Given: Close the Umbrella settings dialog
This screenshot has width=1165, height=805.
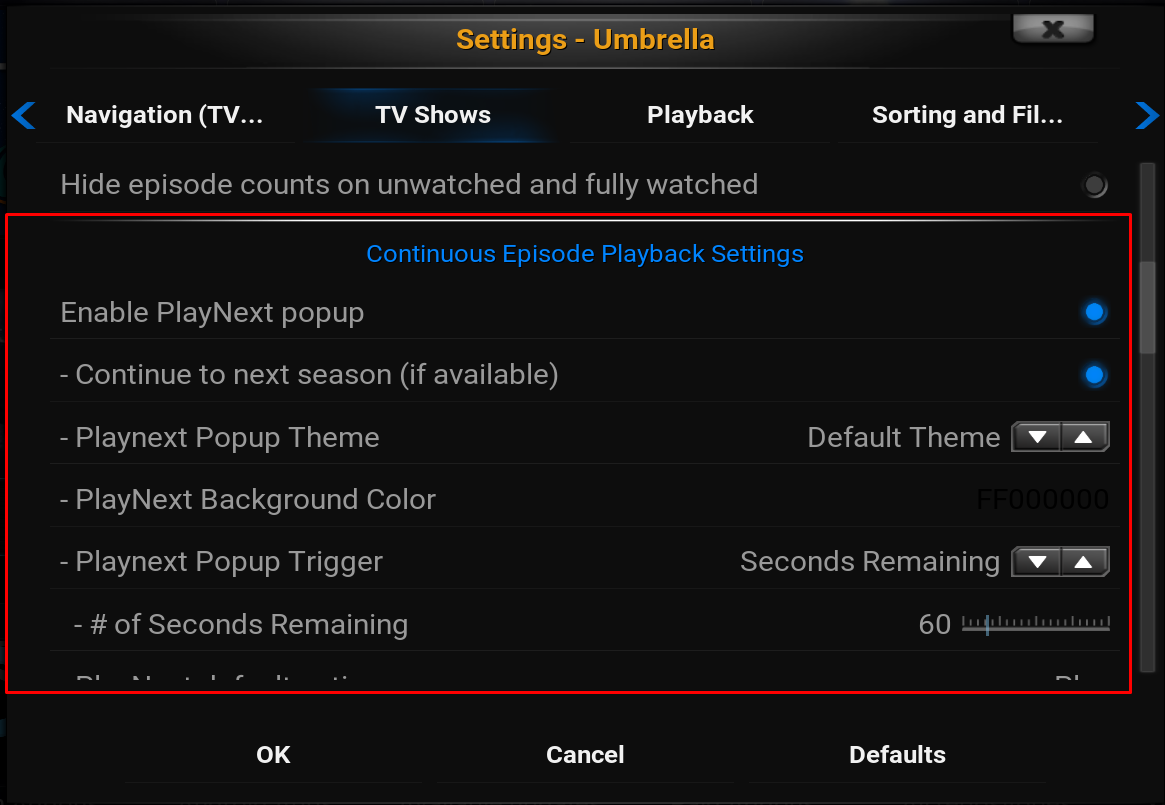Looking at the screenshot, I should (x=1053, y=30).
